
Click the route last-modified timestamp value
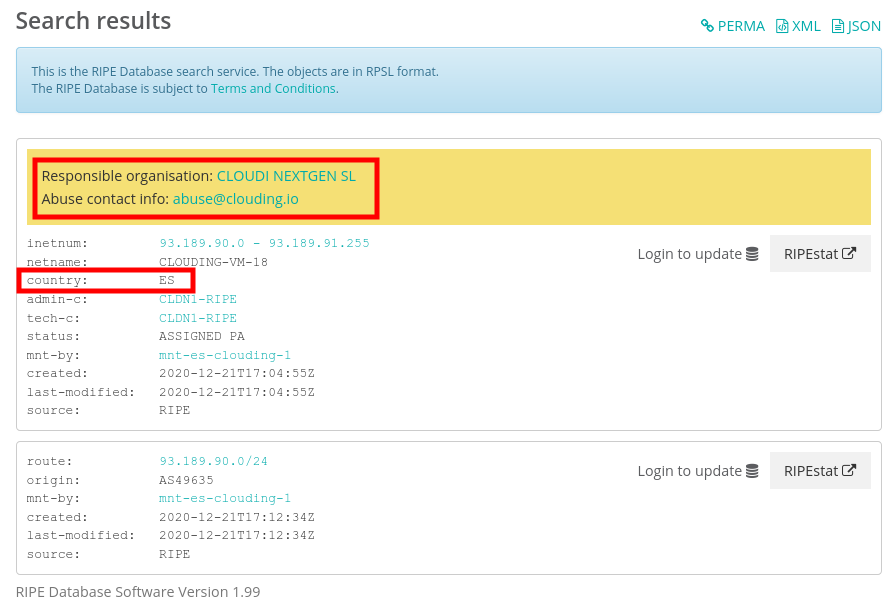(237, 536)
